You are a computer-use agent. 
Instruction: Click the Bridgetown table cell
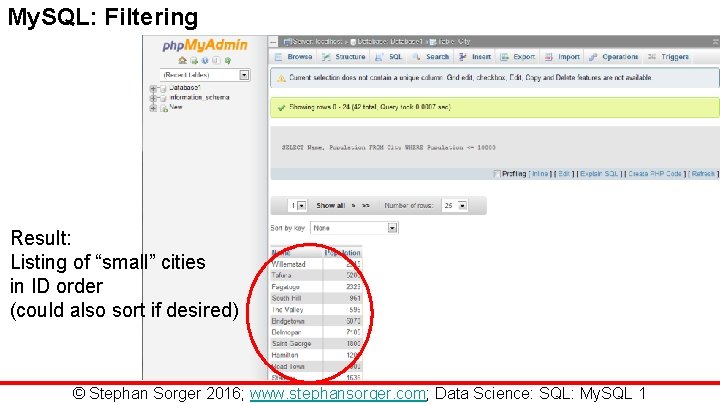coord(296,321)
